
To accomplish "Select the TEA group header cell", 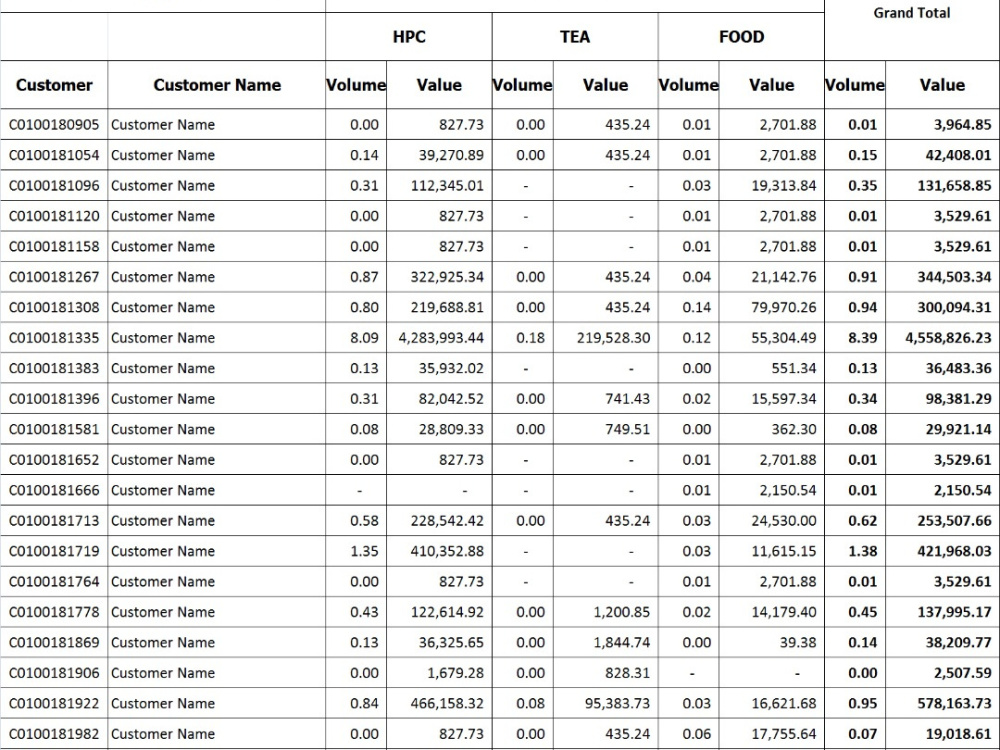I will [x=575, y=37].
